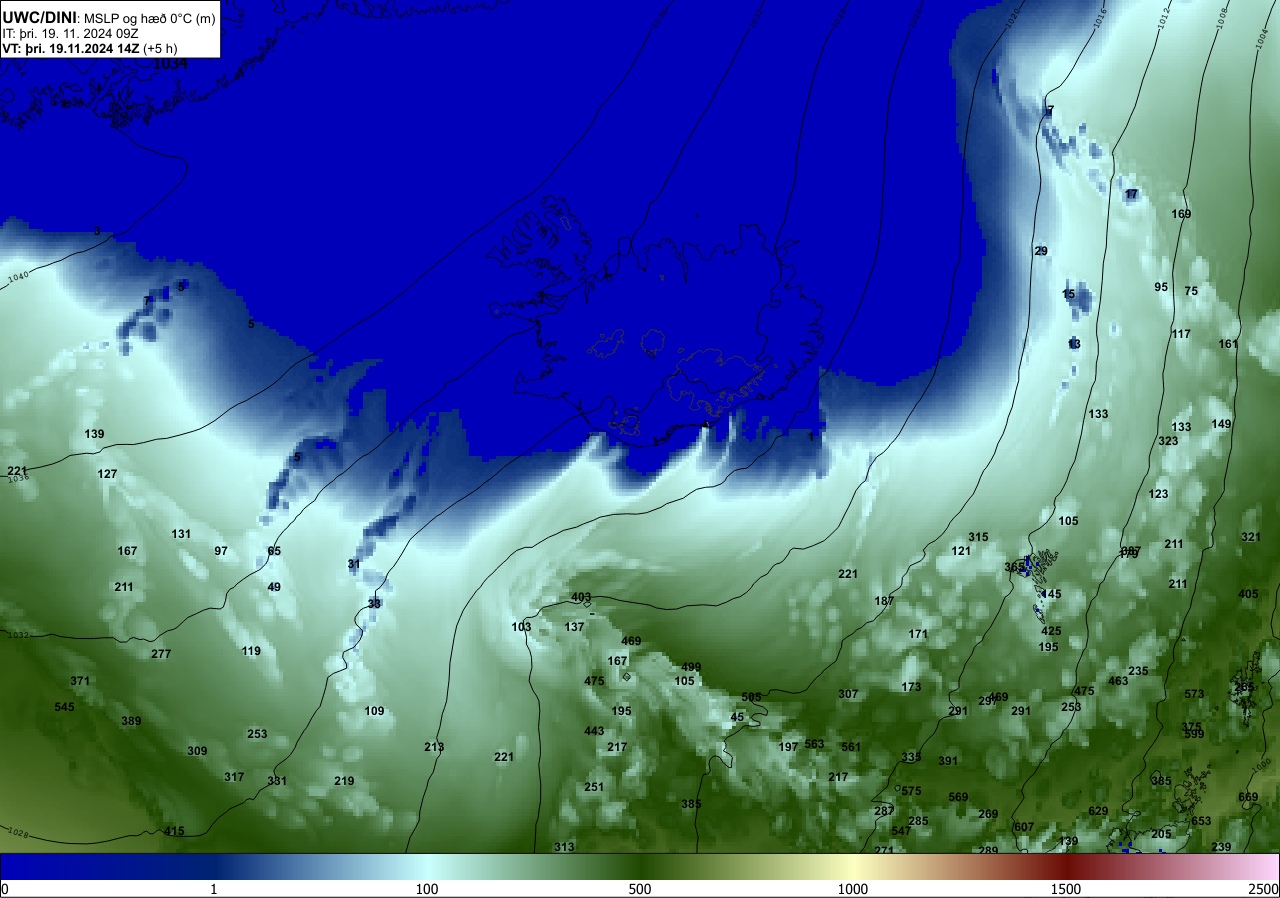The width and height of the screenshot is (1280, 898).
Task: Click the map value 463
Action: pos(1118,681)
